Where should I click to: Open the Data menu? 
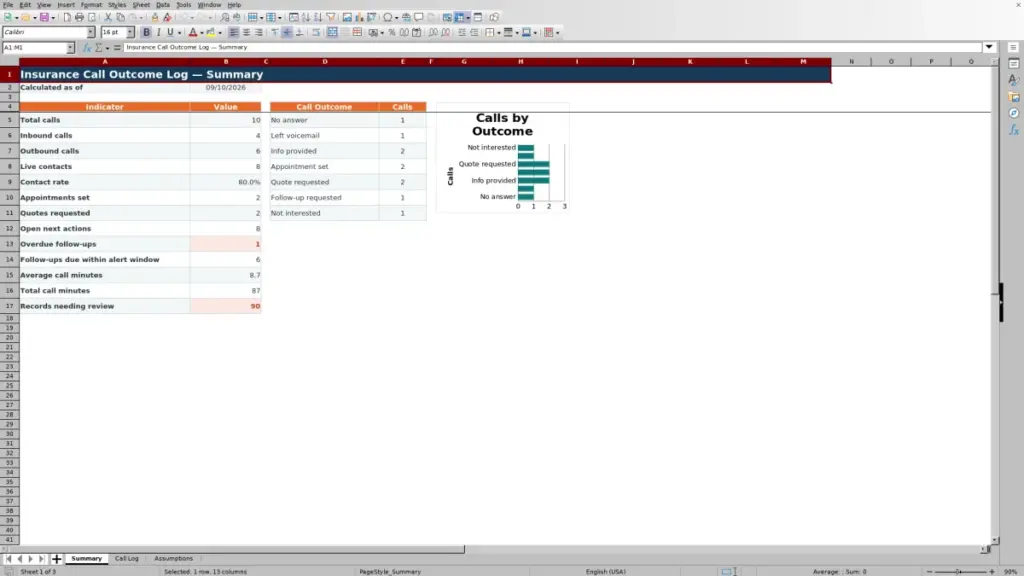tap(163, 5)
